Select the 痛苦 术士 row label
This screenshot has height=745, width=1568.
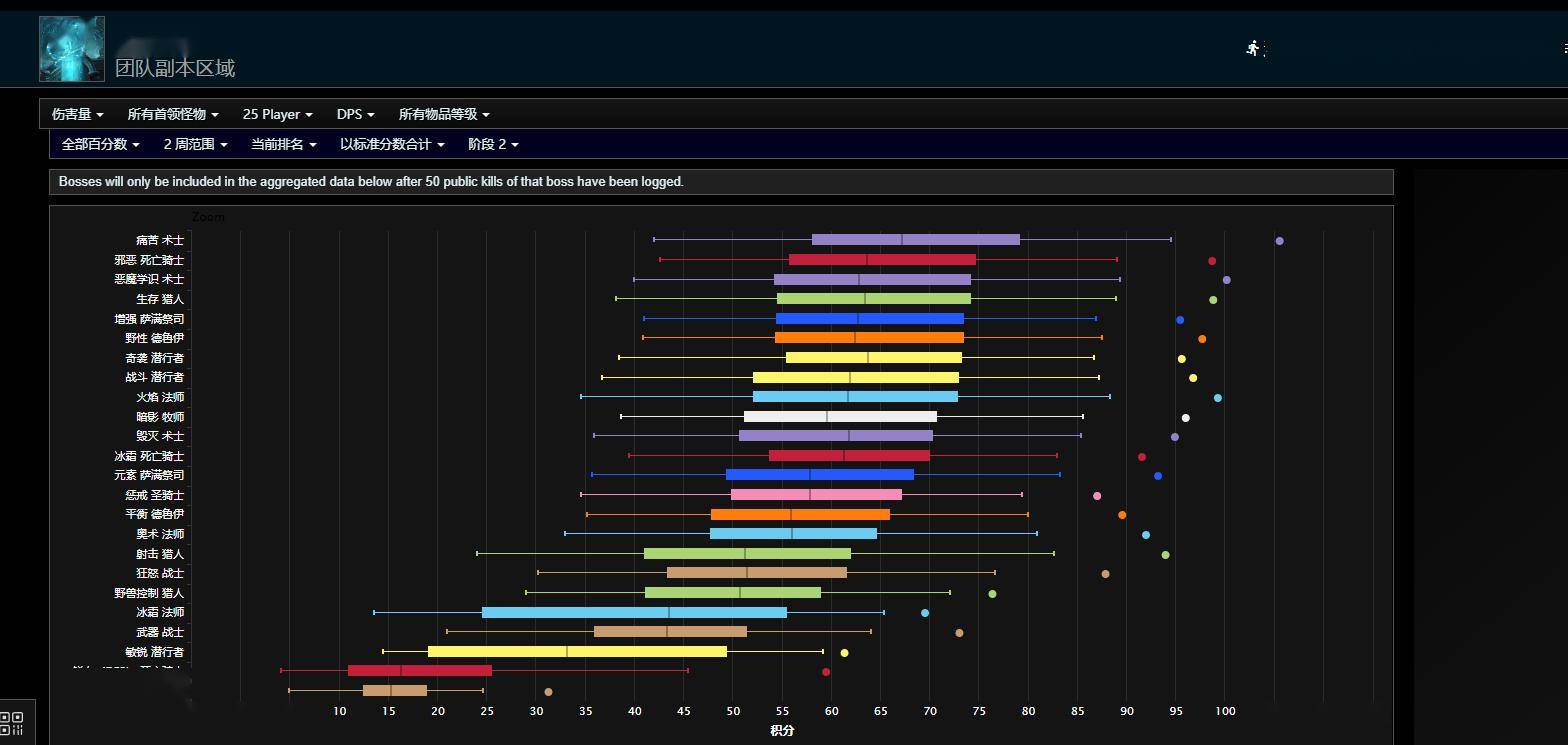tap(160, 240)
